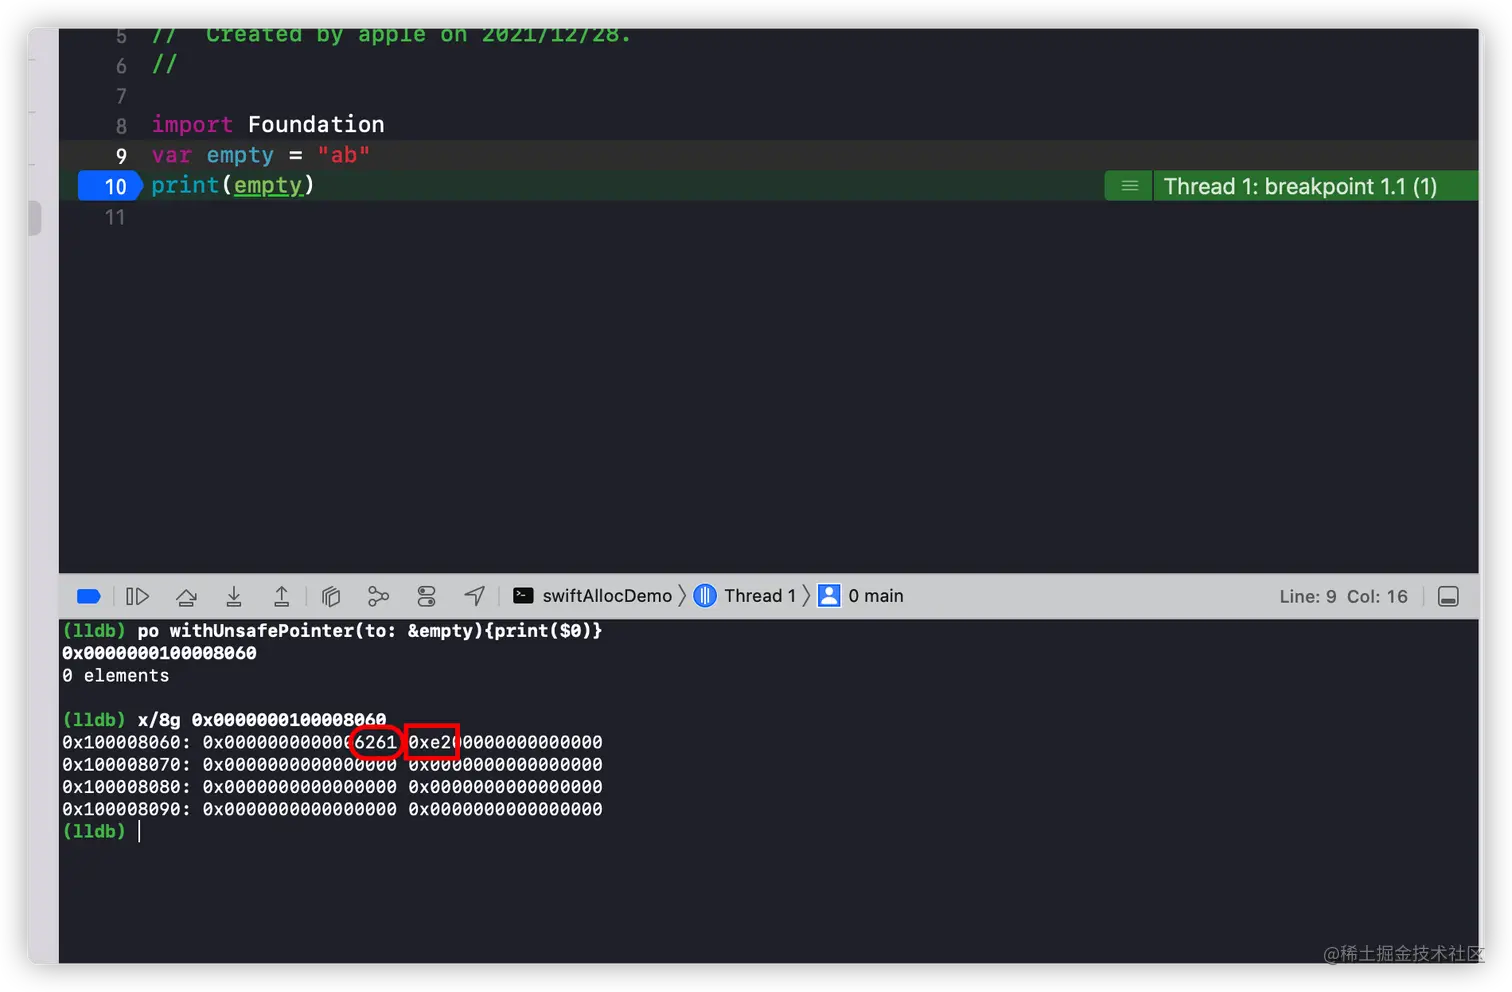Click the Step Out icon

coord(282,597)
